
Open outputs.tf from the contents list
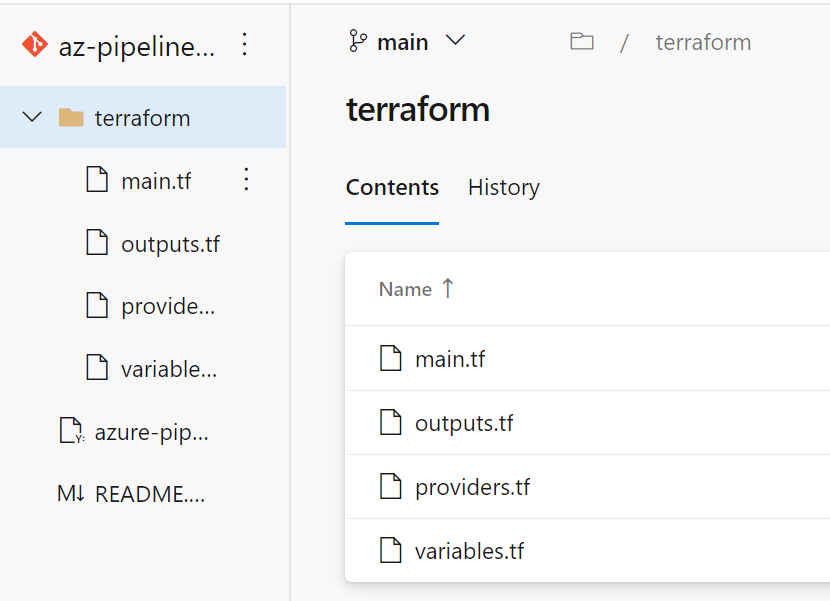464,423
